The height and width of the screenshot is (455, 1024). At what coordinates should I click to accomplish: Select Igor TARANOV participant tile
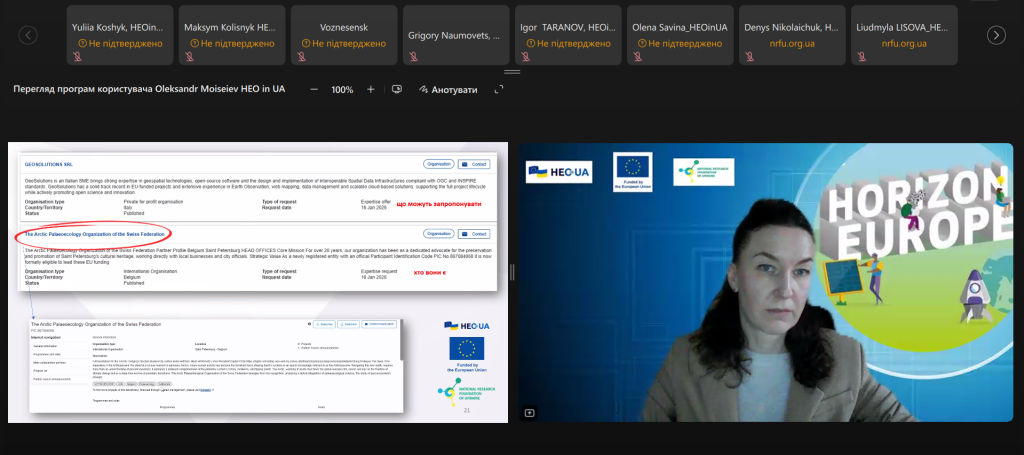[565, 35]
